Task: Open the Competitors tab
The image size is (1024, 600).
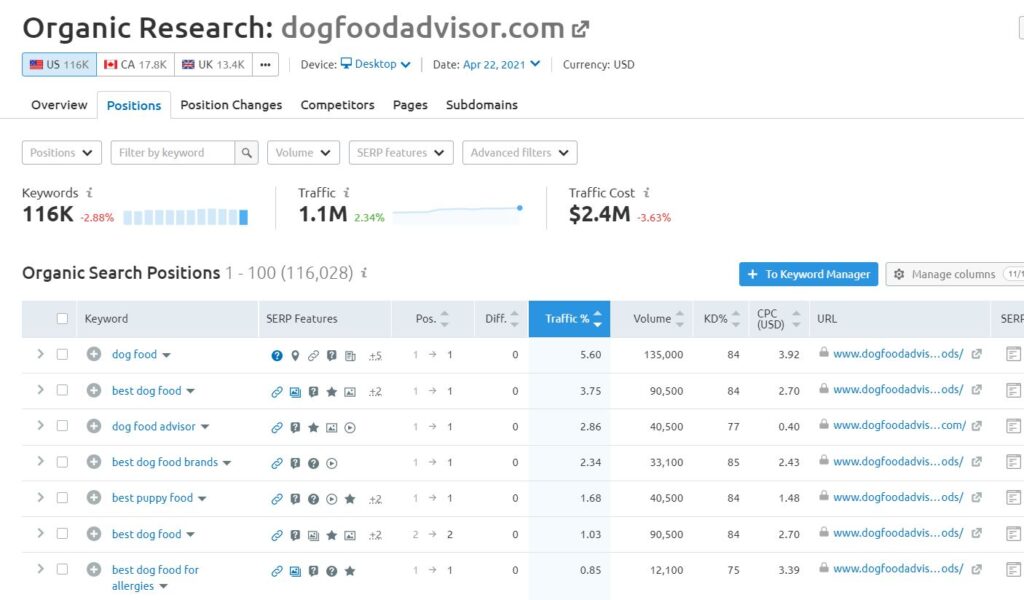Action: 337,105
